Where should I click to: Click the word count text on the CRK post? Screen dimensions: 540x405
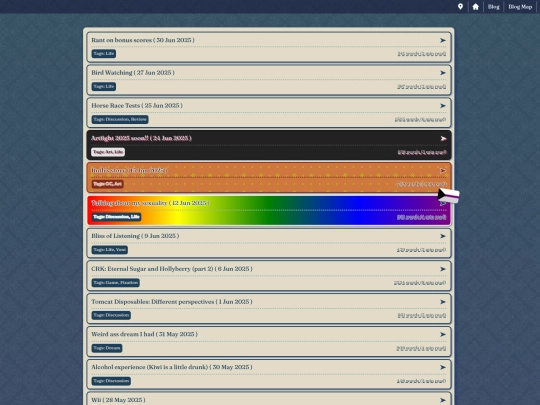420,283
